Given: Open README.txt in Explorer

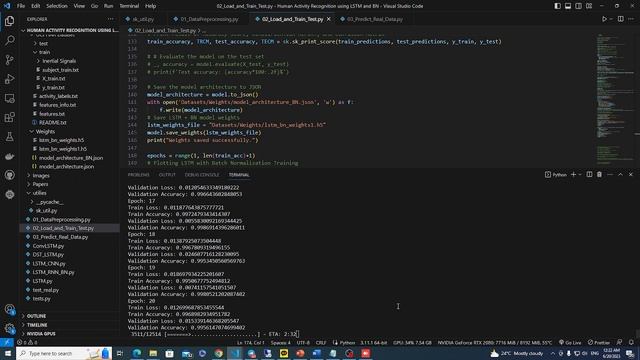Looking at the screenshot, I should pyautogui.click(x=52, y=122).
